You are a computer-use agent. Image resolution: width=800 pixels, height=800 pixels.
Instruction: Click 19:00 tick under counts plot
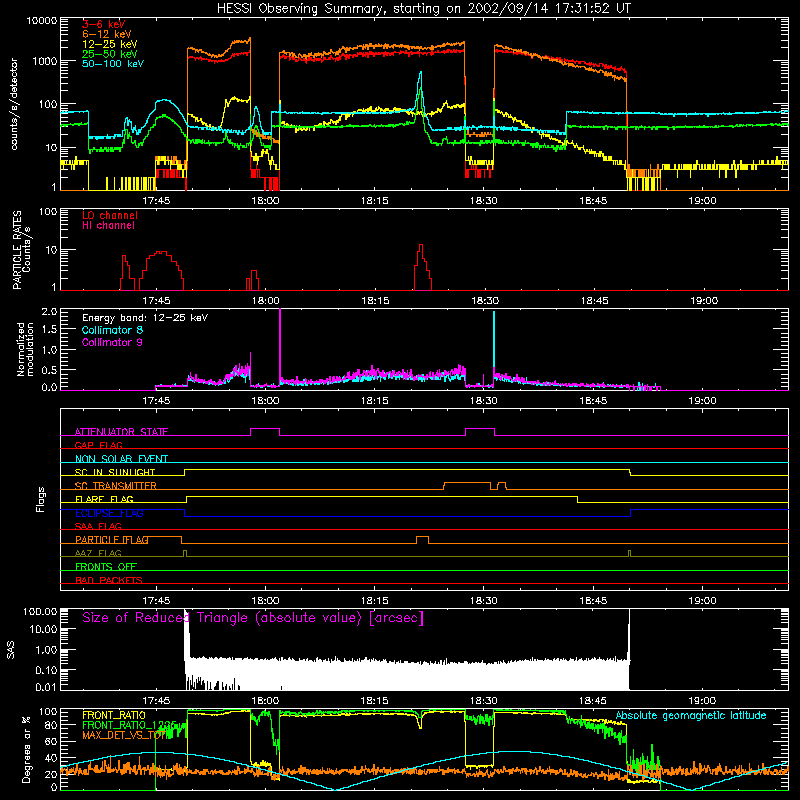pos(703,201)
